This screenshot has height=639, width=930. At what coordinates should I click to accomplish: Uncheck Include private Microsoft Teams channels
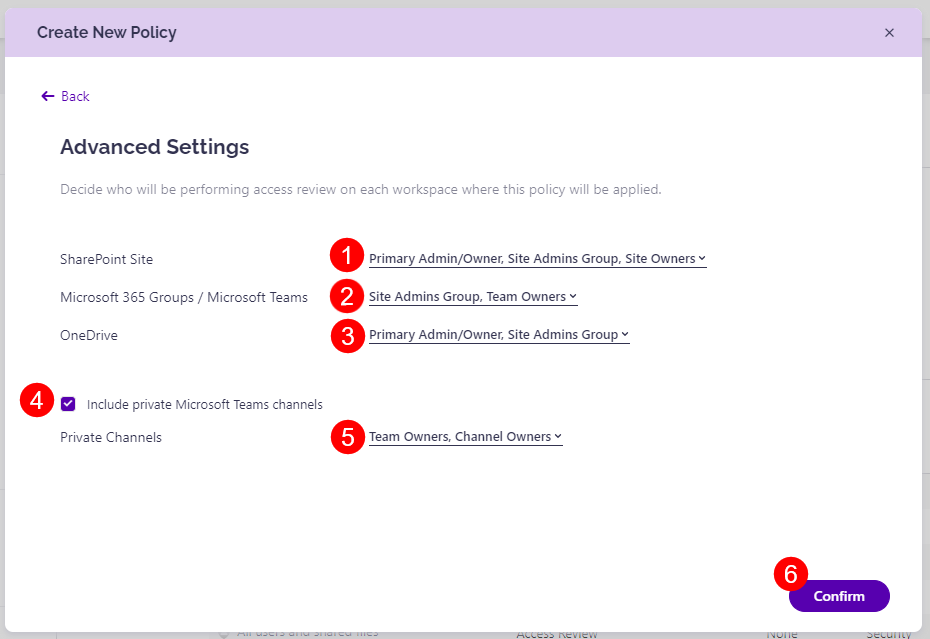(68, 404)
